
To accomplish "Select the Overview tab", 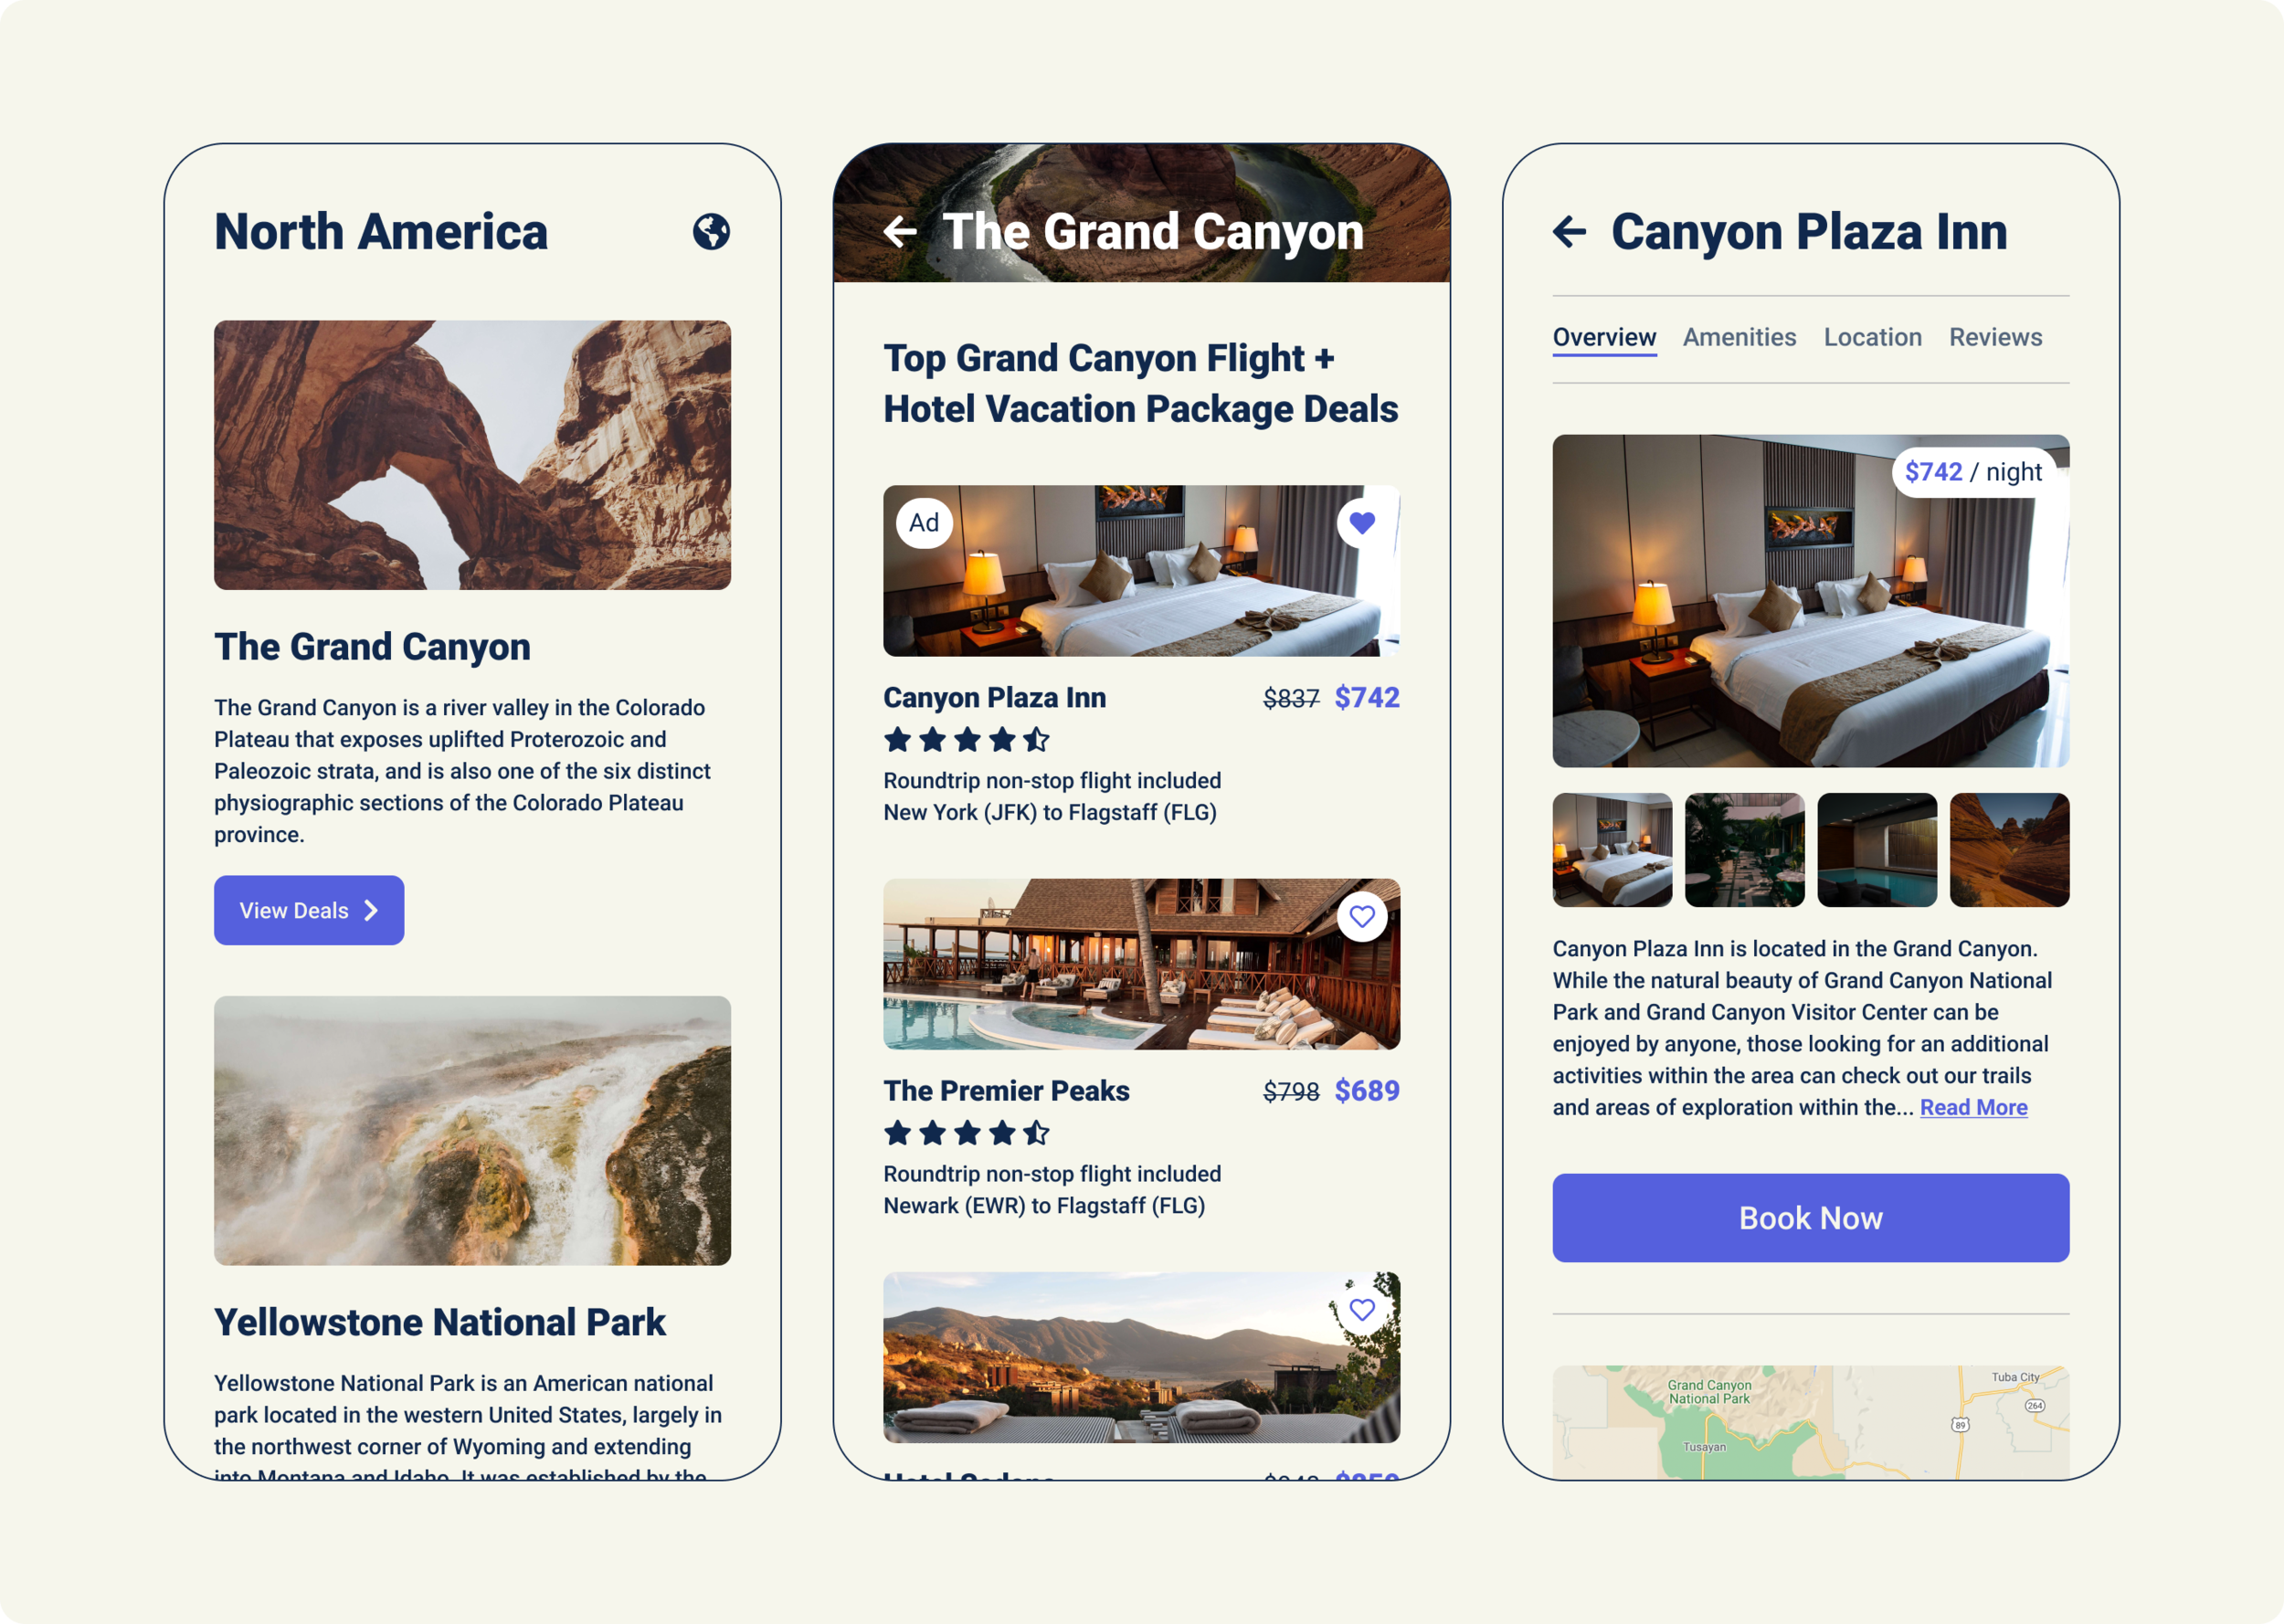I will click(x=1604, y=338).
